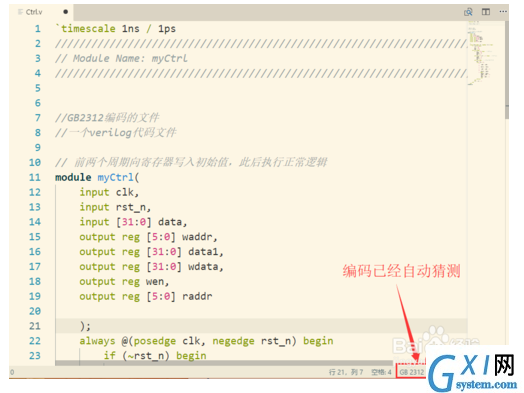Click the '行 21, 列 7' cursor position entry
524x393 pixels.
click(x=346, y=372)
